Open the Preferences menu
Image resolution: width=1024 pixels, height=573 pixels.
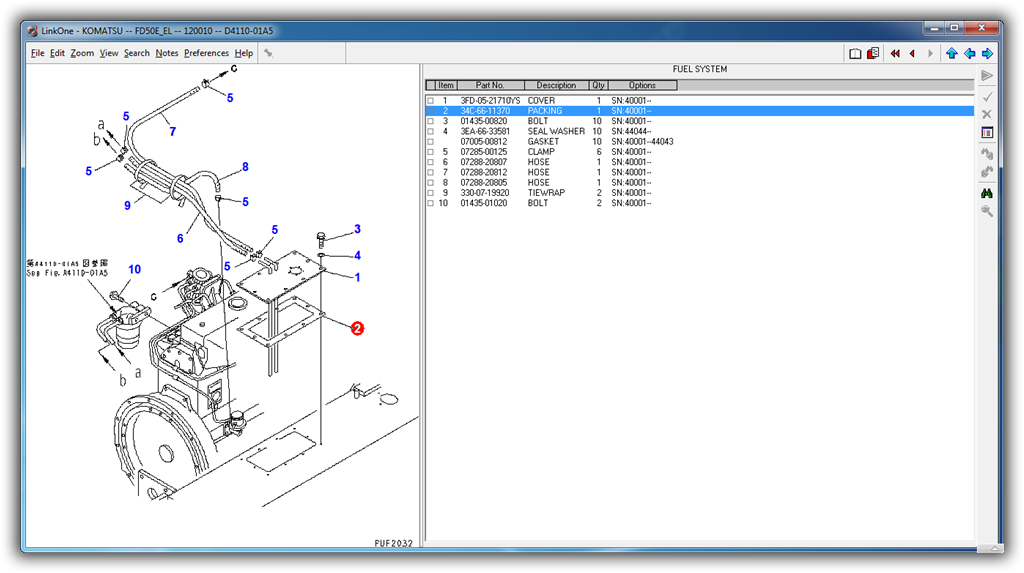[206, 53]
